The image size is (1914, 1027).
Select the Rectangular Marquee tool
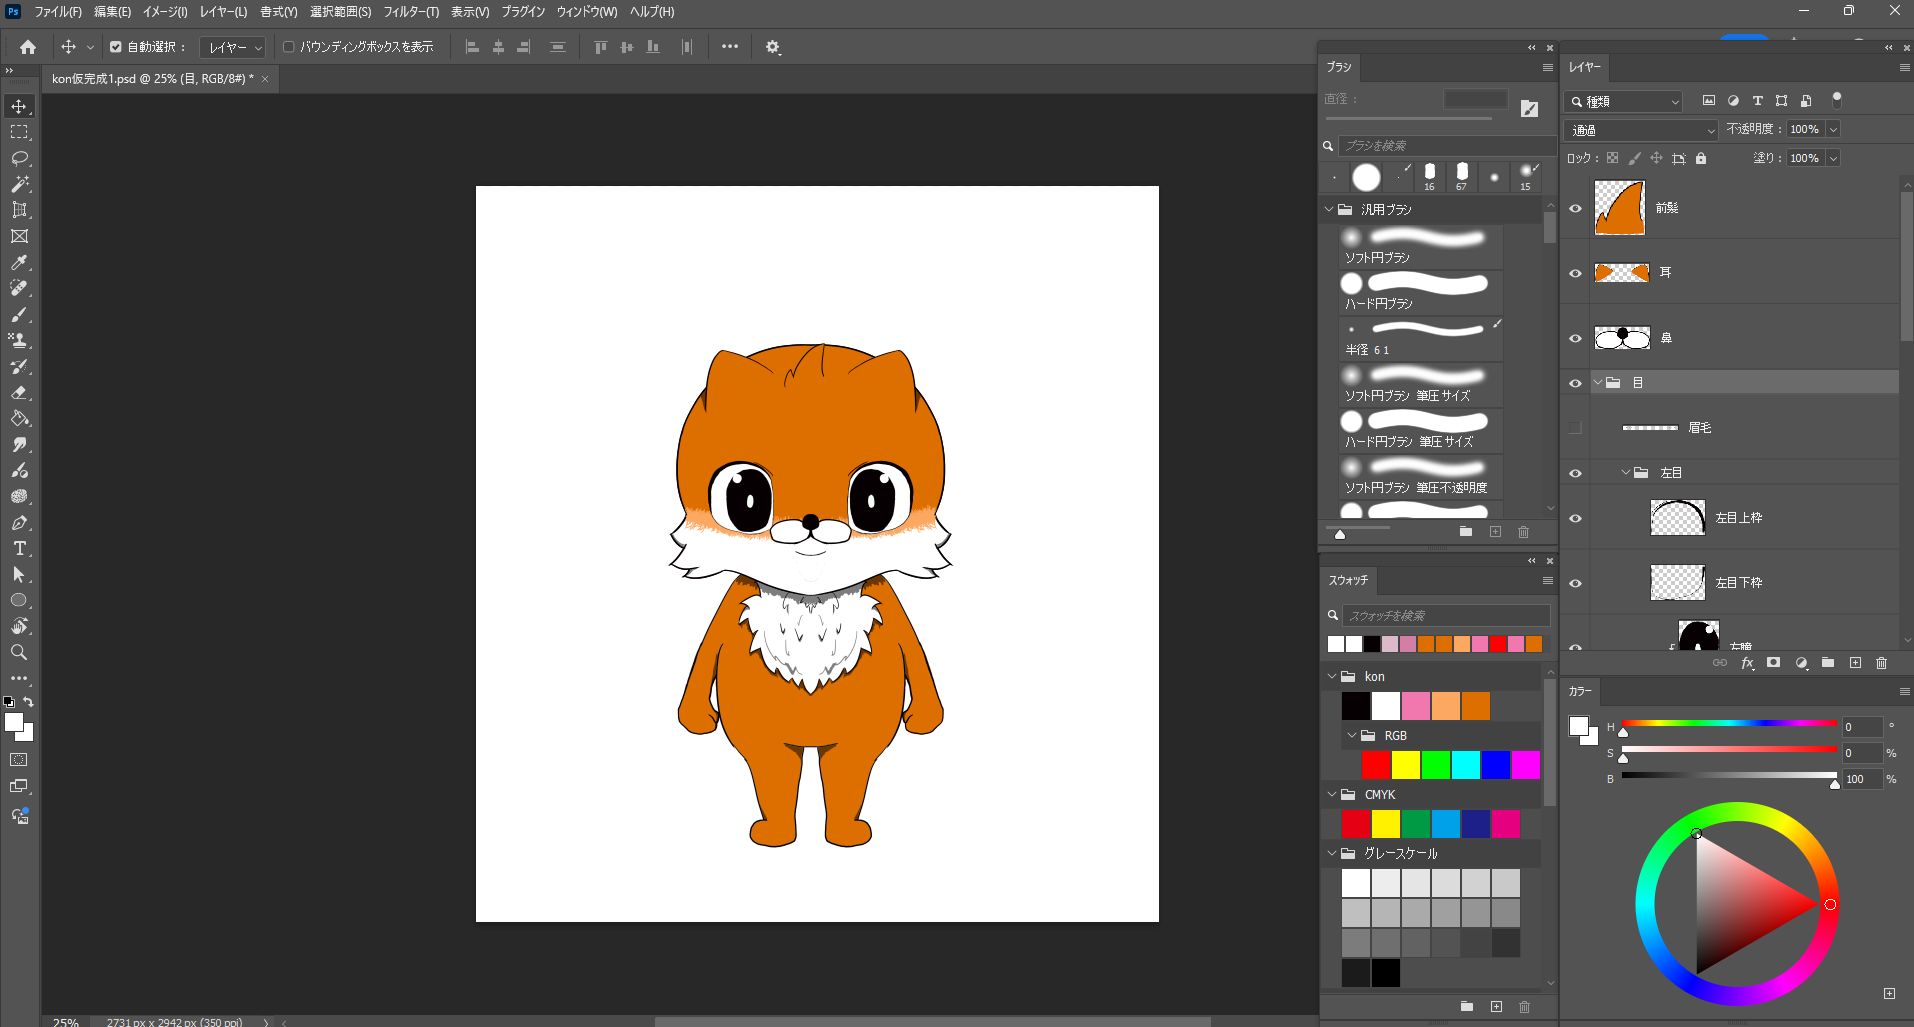(x=19, y=132)
